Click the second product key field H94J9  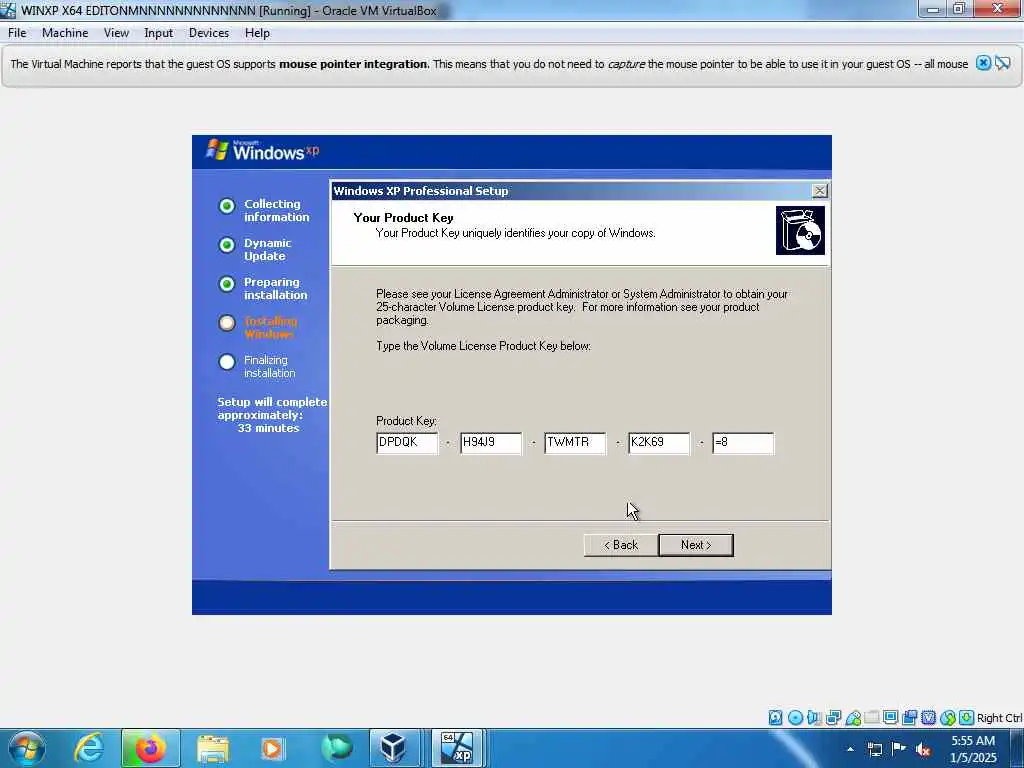coord(491,443)
